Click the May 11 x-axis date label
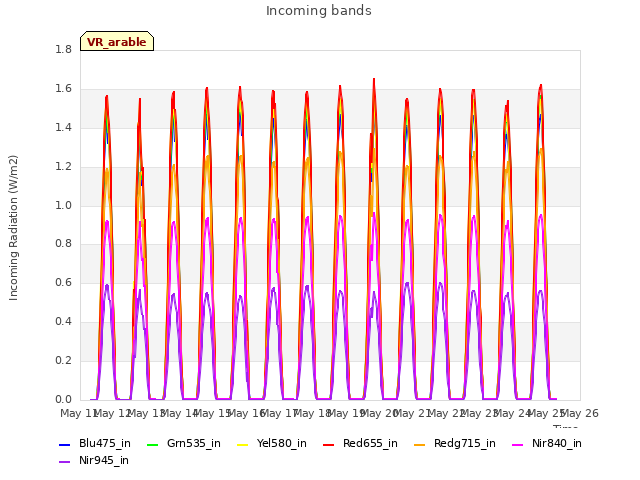640x480 pixels. point(78,413)
